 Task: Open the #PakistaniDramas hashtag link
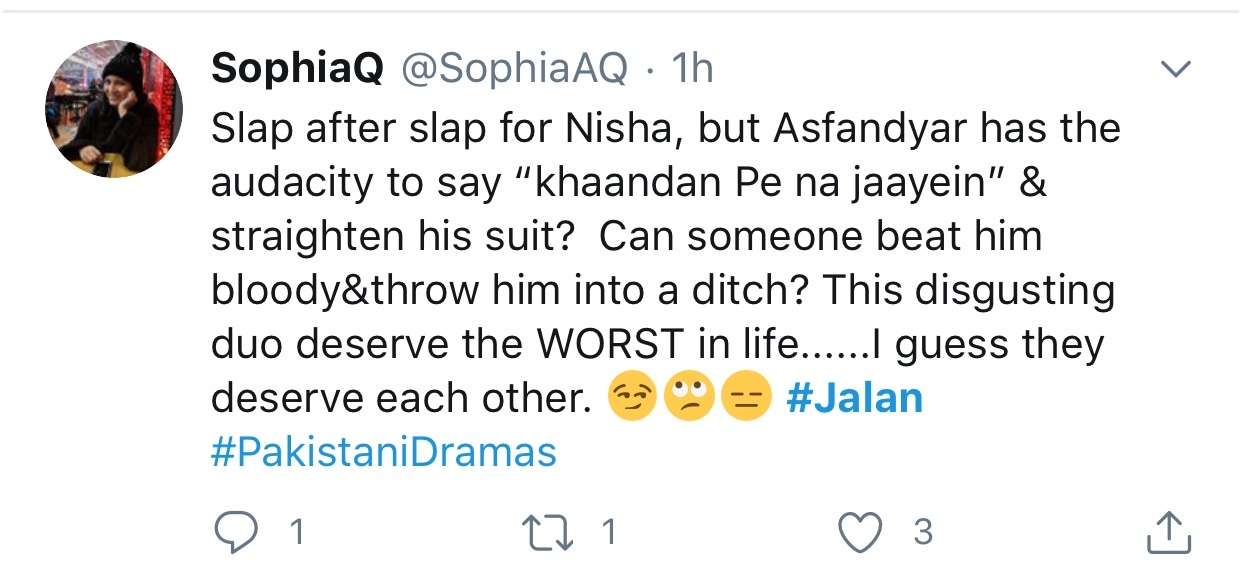click(384, 452)
